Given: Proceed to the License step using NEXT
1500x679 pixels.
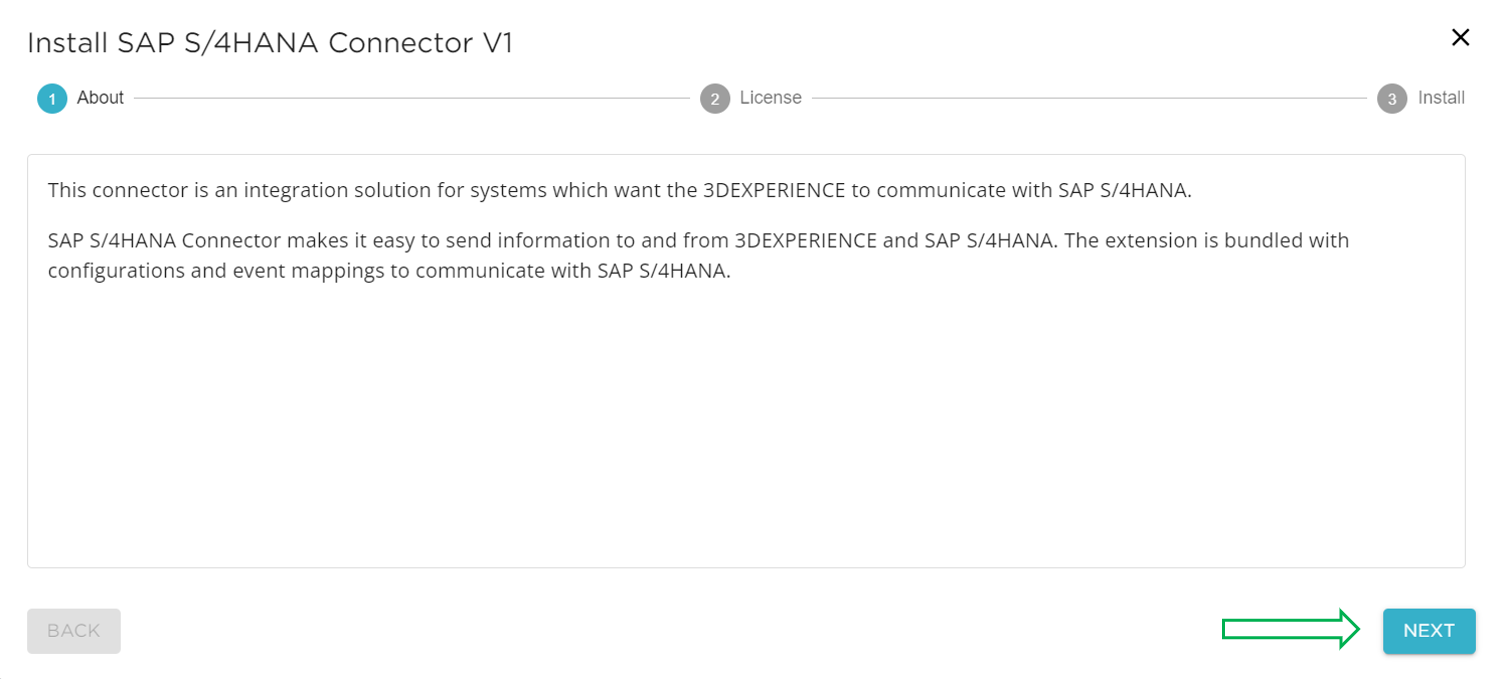Looking at the screenshot, I should 1429,631.
